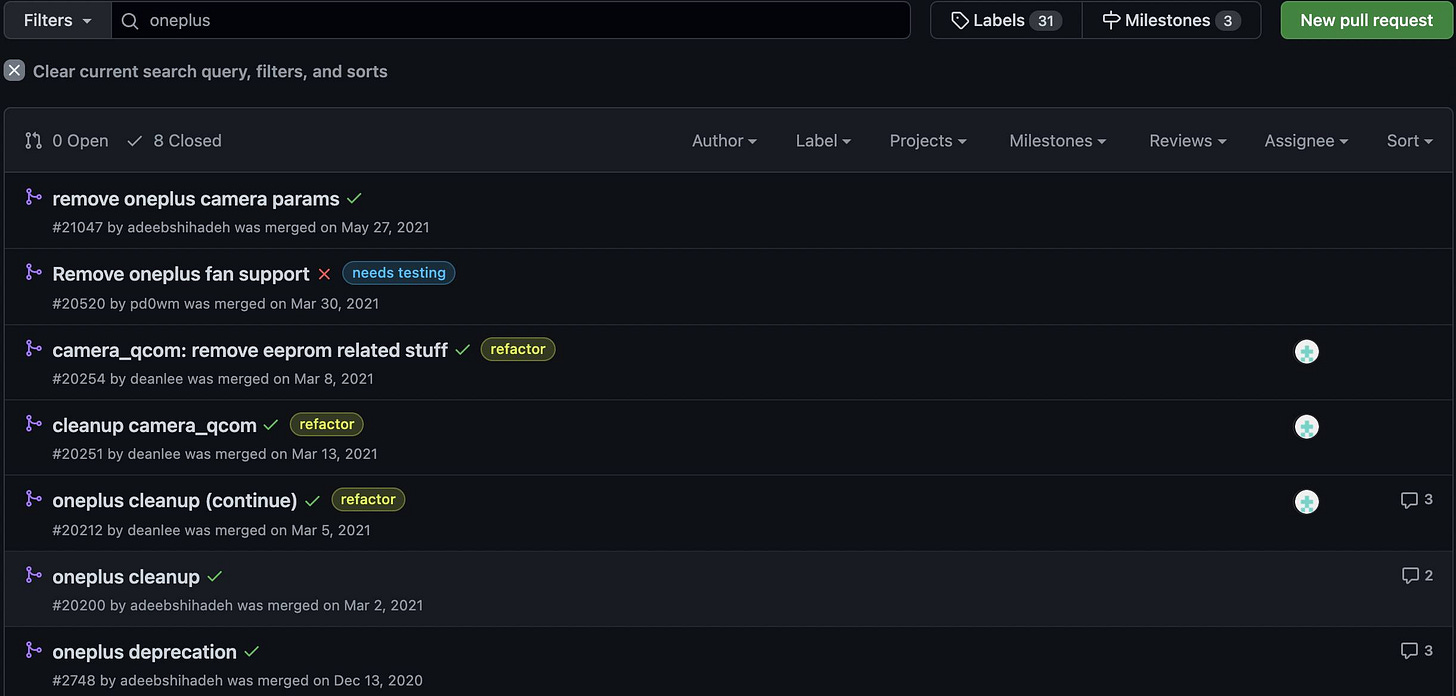
Task: Click green check status on cleanup camera_qcom
Action: [271, 425]
